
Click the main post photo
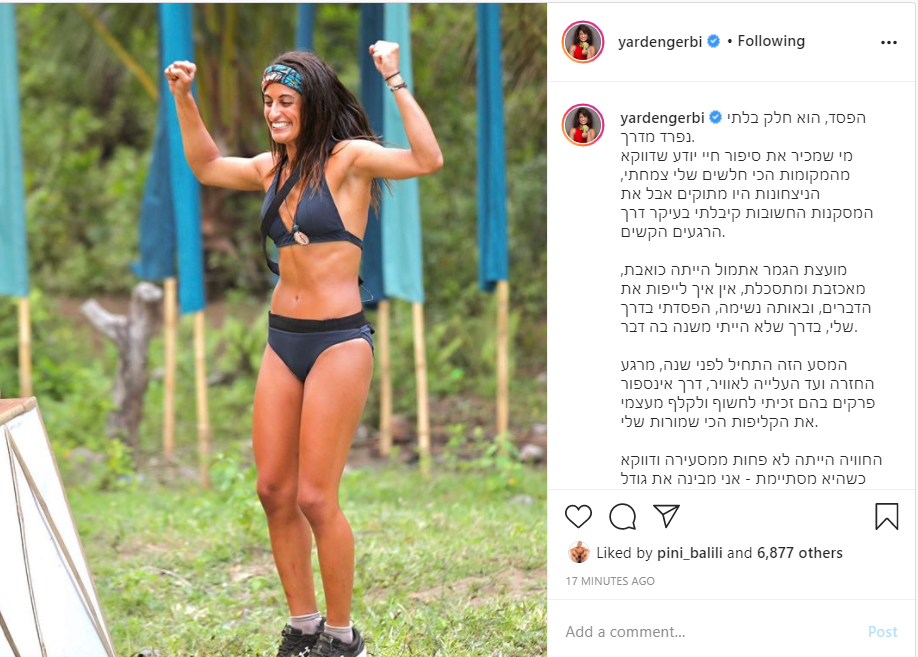pyautogui.click(x=273, y=330)
